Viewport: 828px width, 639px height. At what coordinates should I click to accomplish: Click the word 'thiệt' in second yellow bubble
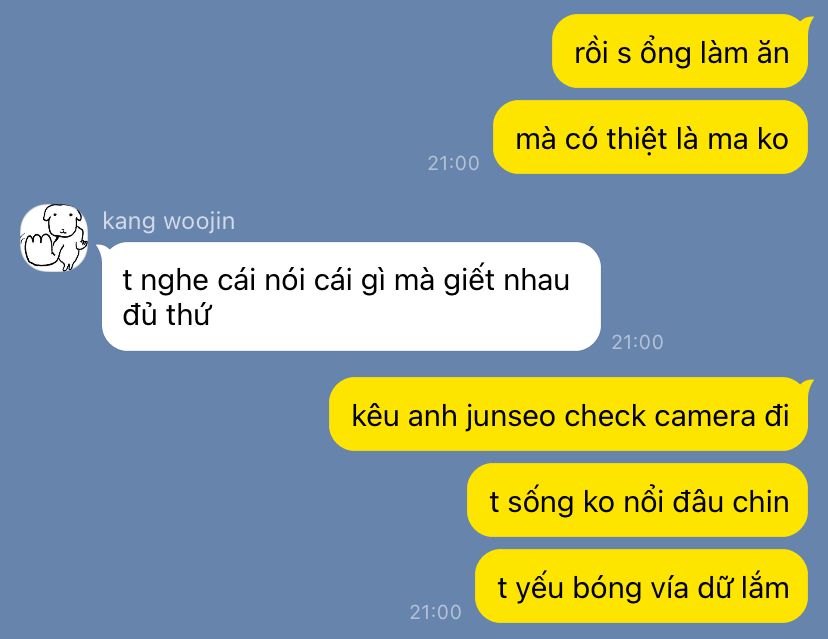637,139
